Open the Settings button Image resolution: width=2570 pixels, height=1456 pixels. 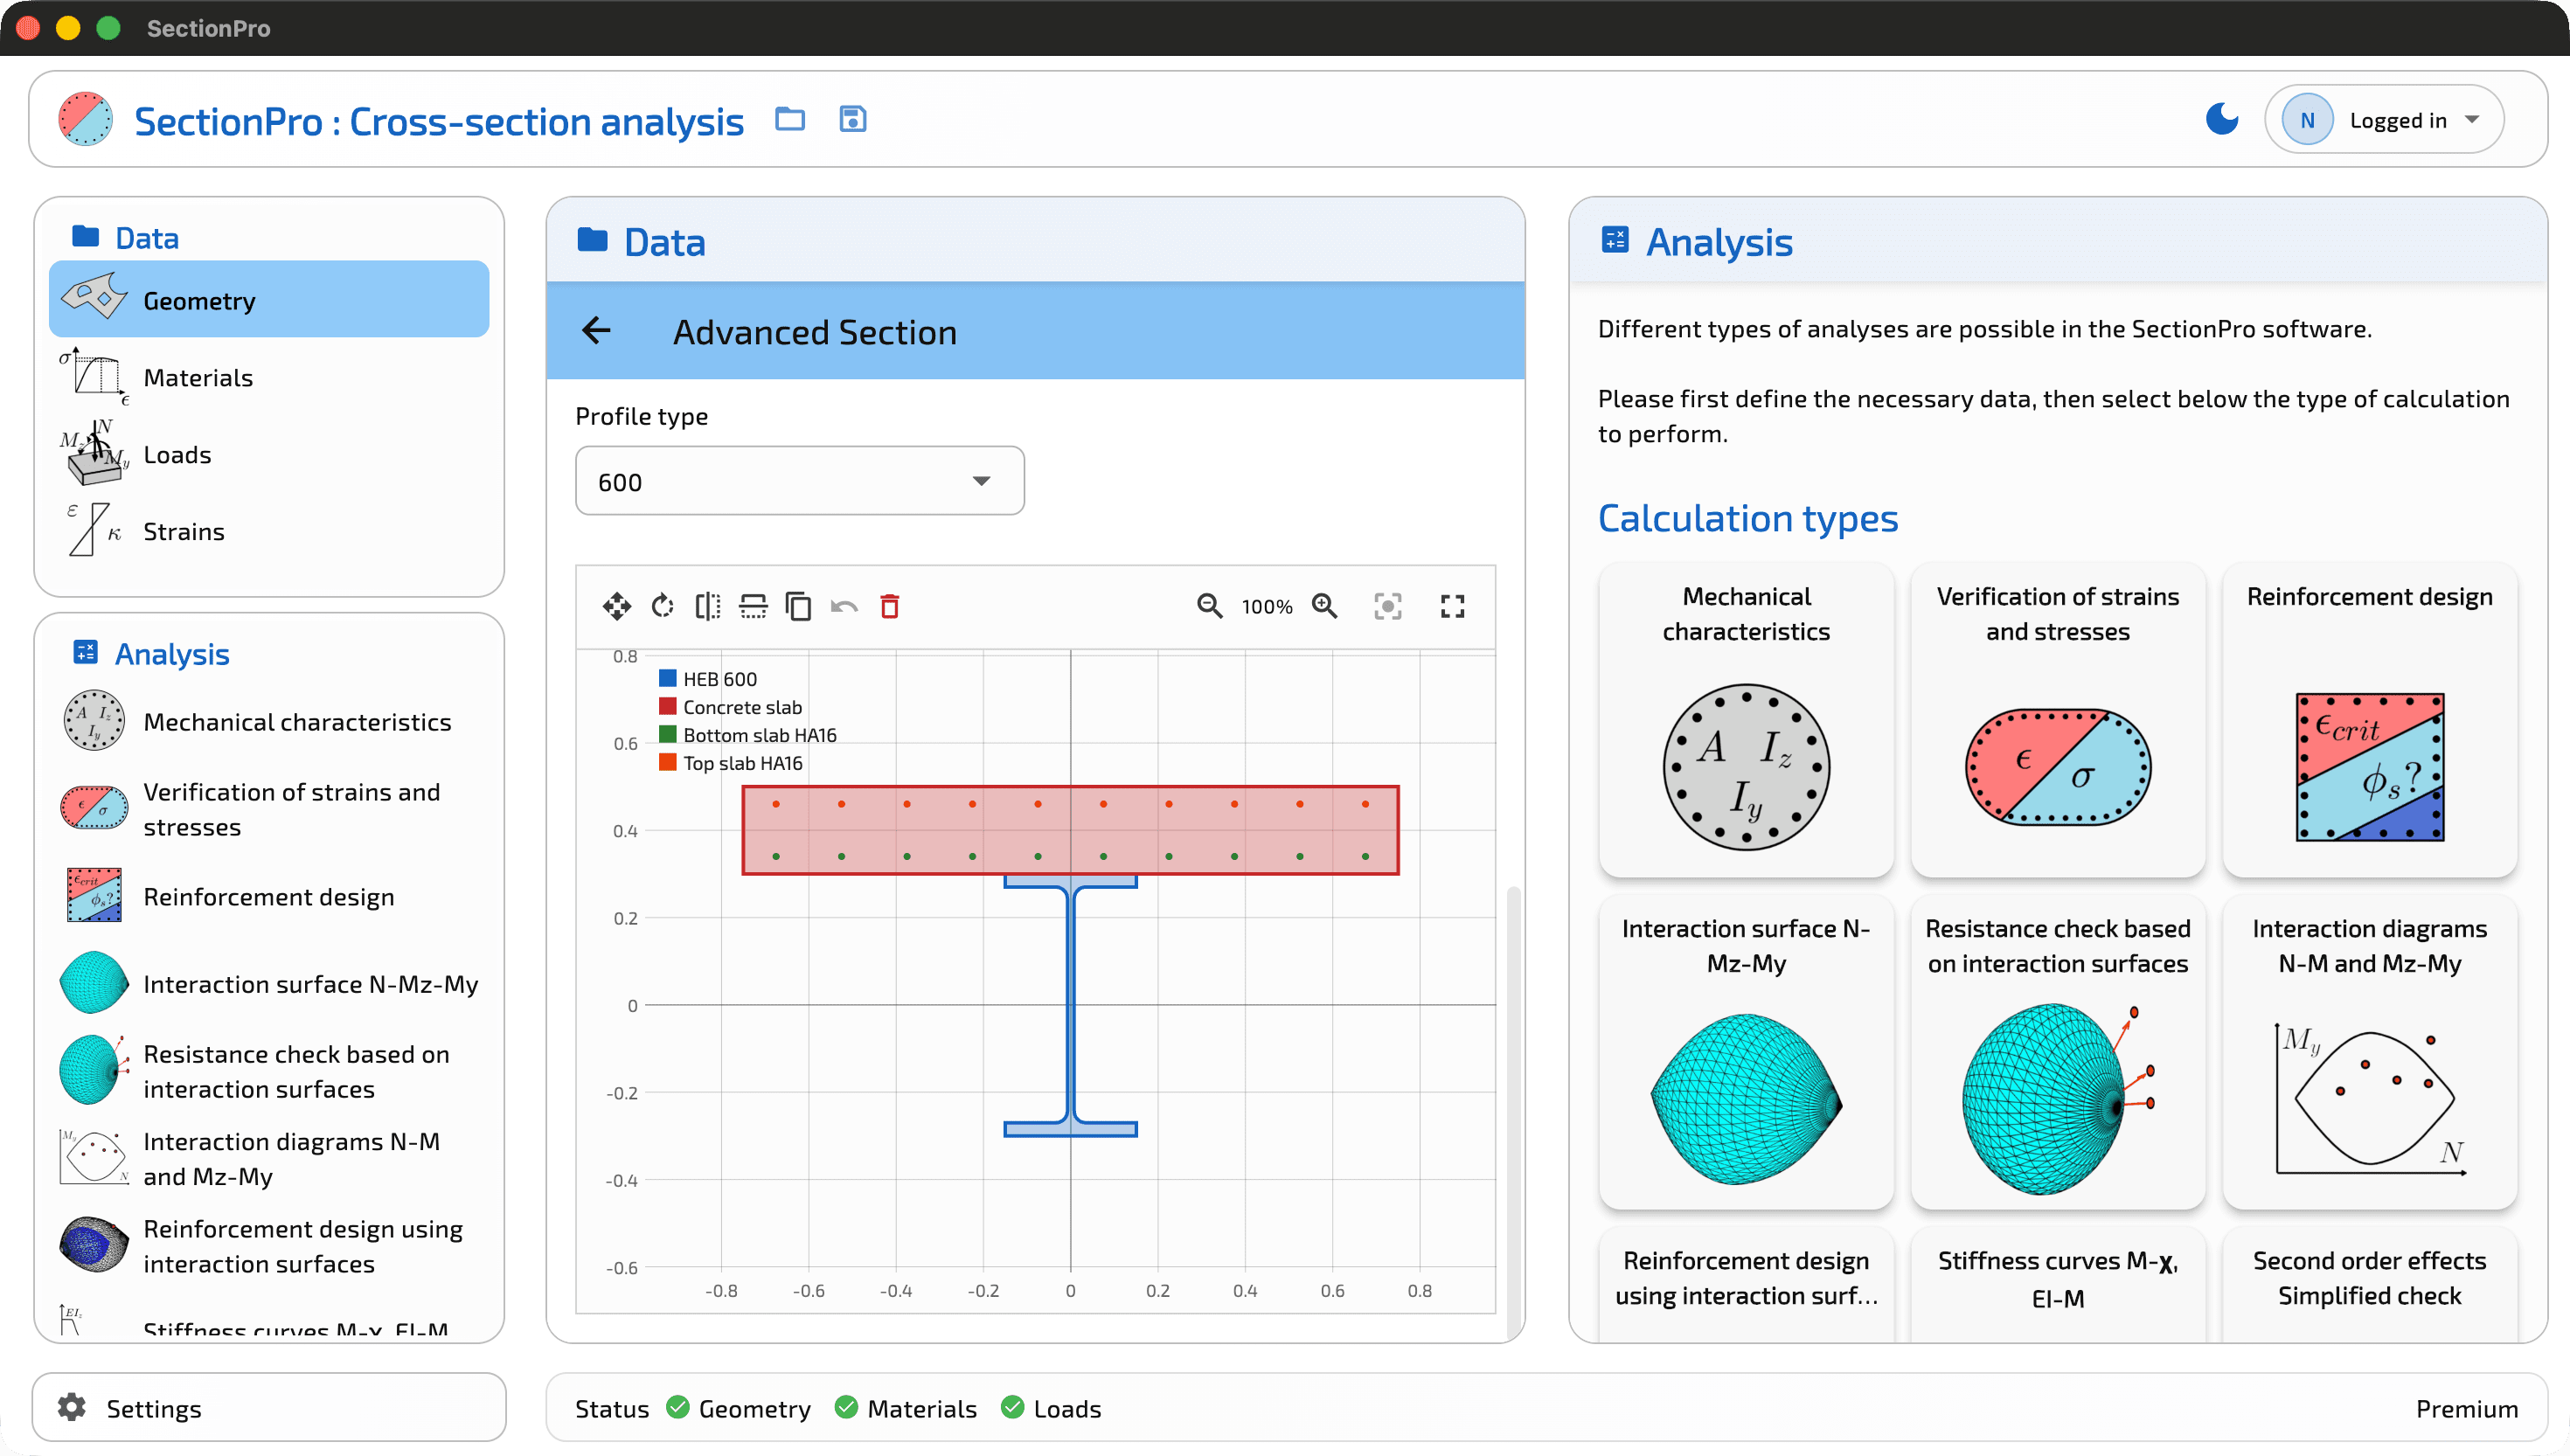pos(269,1408)
